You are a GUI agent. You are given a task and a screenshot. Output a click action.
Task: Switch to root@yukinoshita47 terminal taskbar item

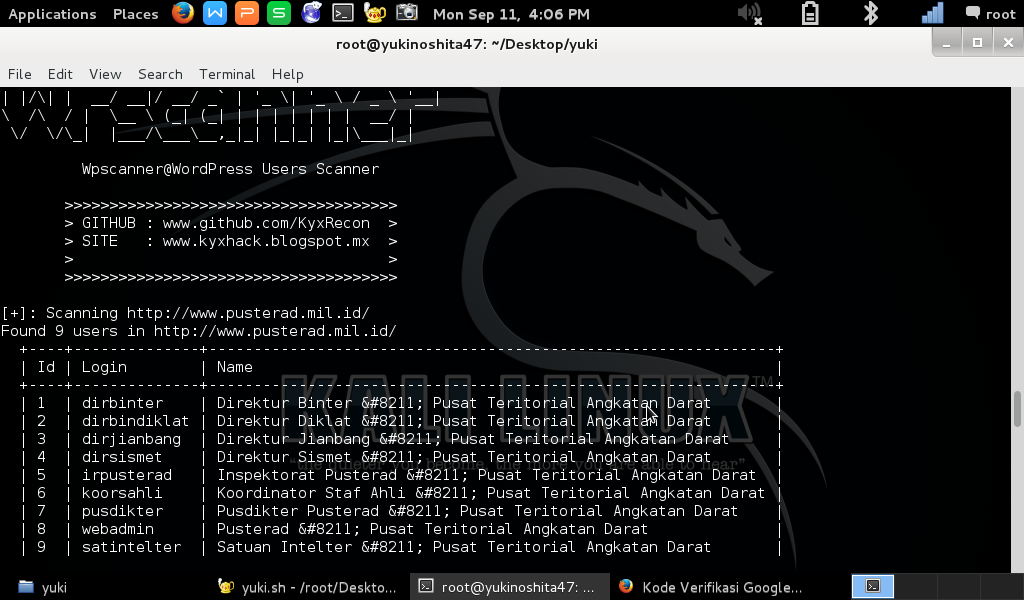tap(509, 586)
